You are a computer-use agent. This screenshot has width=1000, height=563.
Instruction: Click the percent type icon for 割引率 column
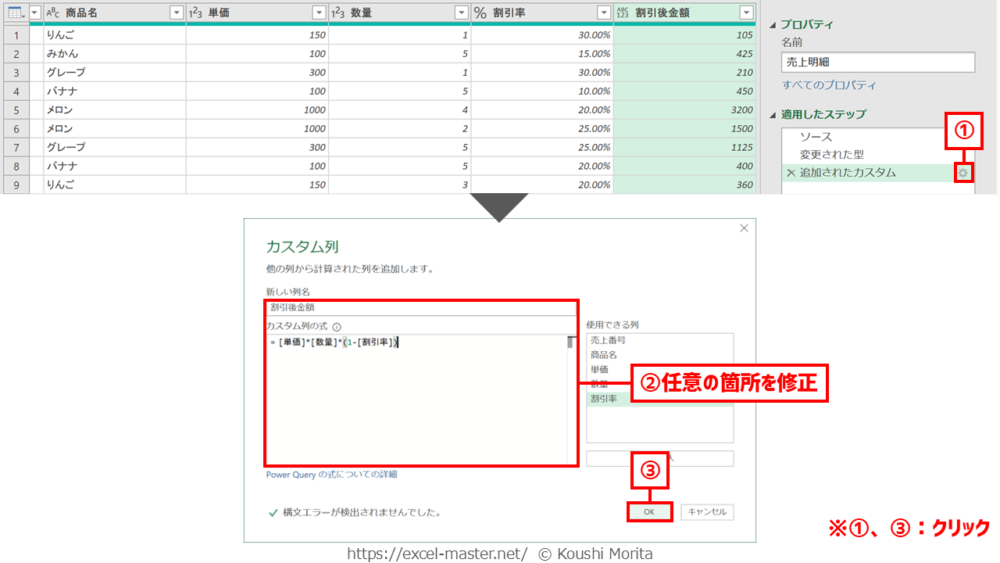point(480,12)
